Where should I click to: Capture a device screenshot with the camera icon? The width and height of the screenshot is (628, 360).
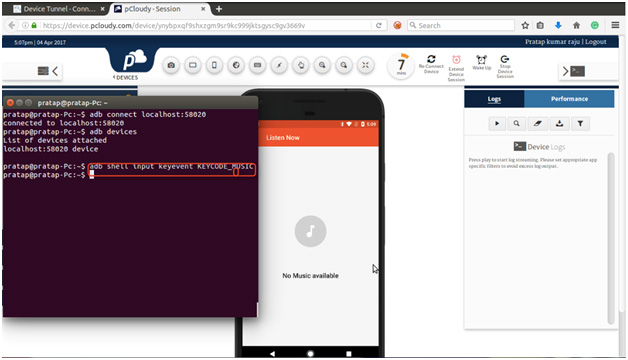point(171,65)
